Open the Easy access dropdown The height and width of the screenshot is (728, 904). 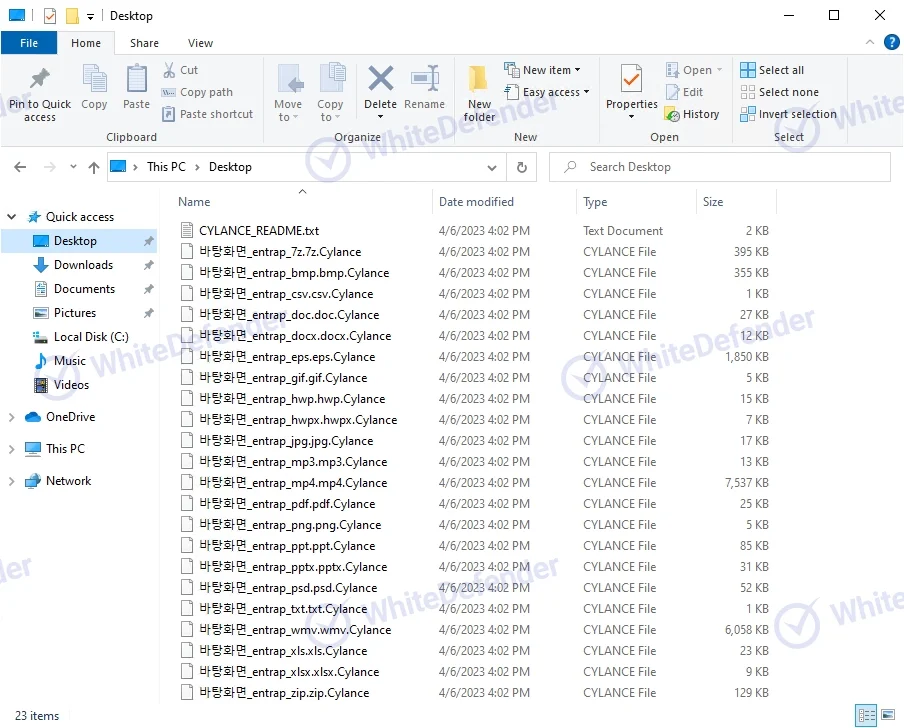point(547,92)
